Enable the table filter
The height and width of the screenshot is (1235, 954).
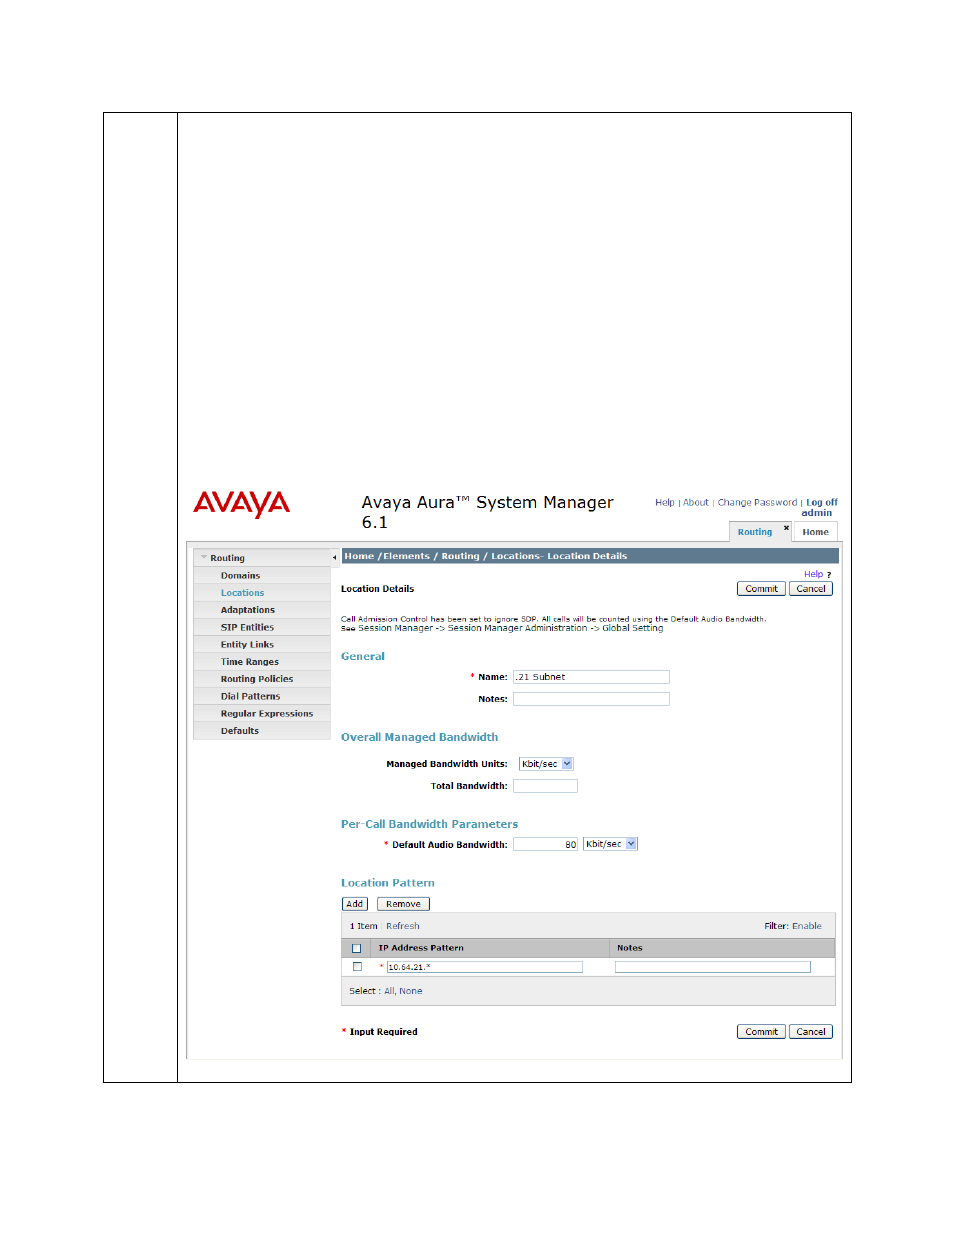pos(807,926)
